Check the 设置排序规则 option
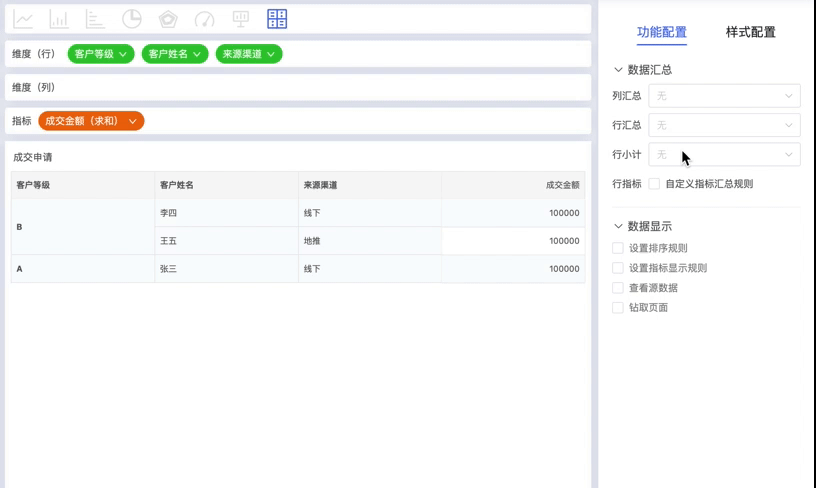Image resolution: width=816 pixels, height=488 pixels. click(x=618, y=248)
